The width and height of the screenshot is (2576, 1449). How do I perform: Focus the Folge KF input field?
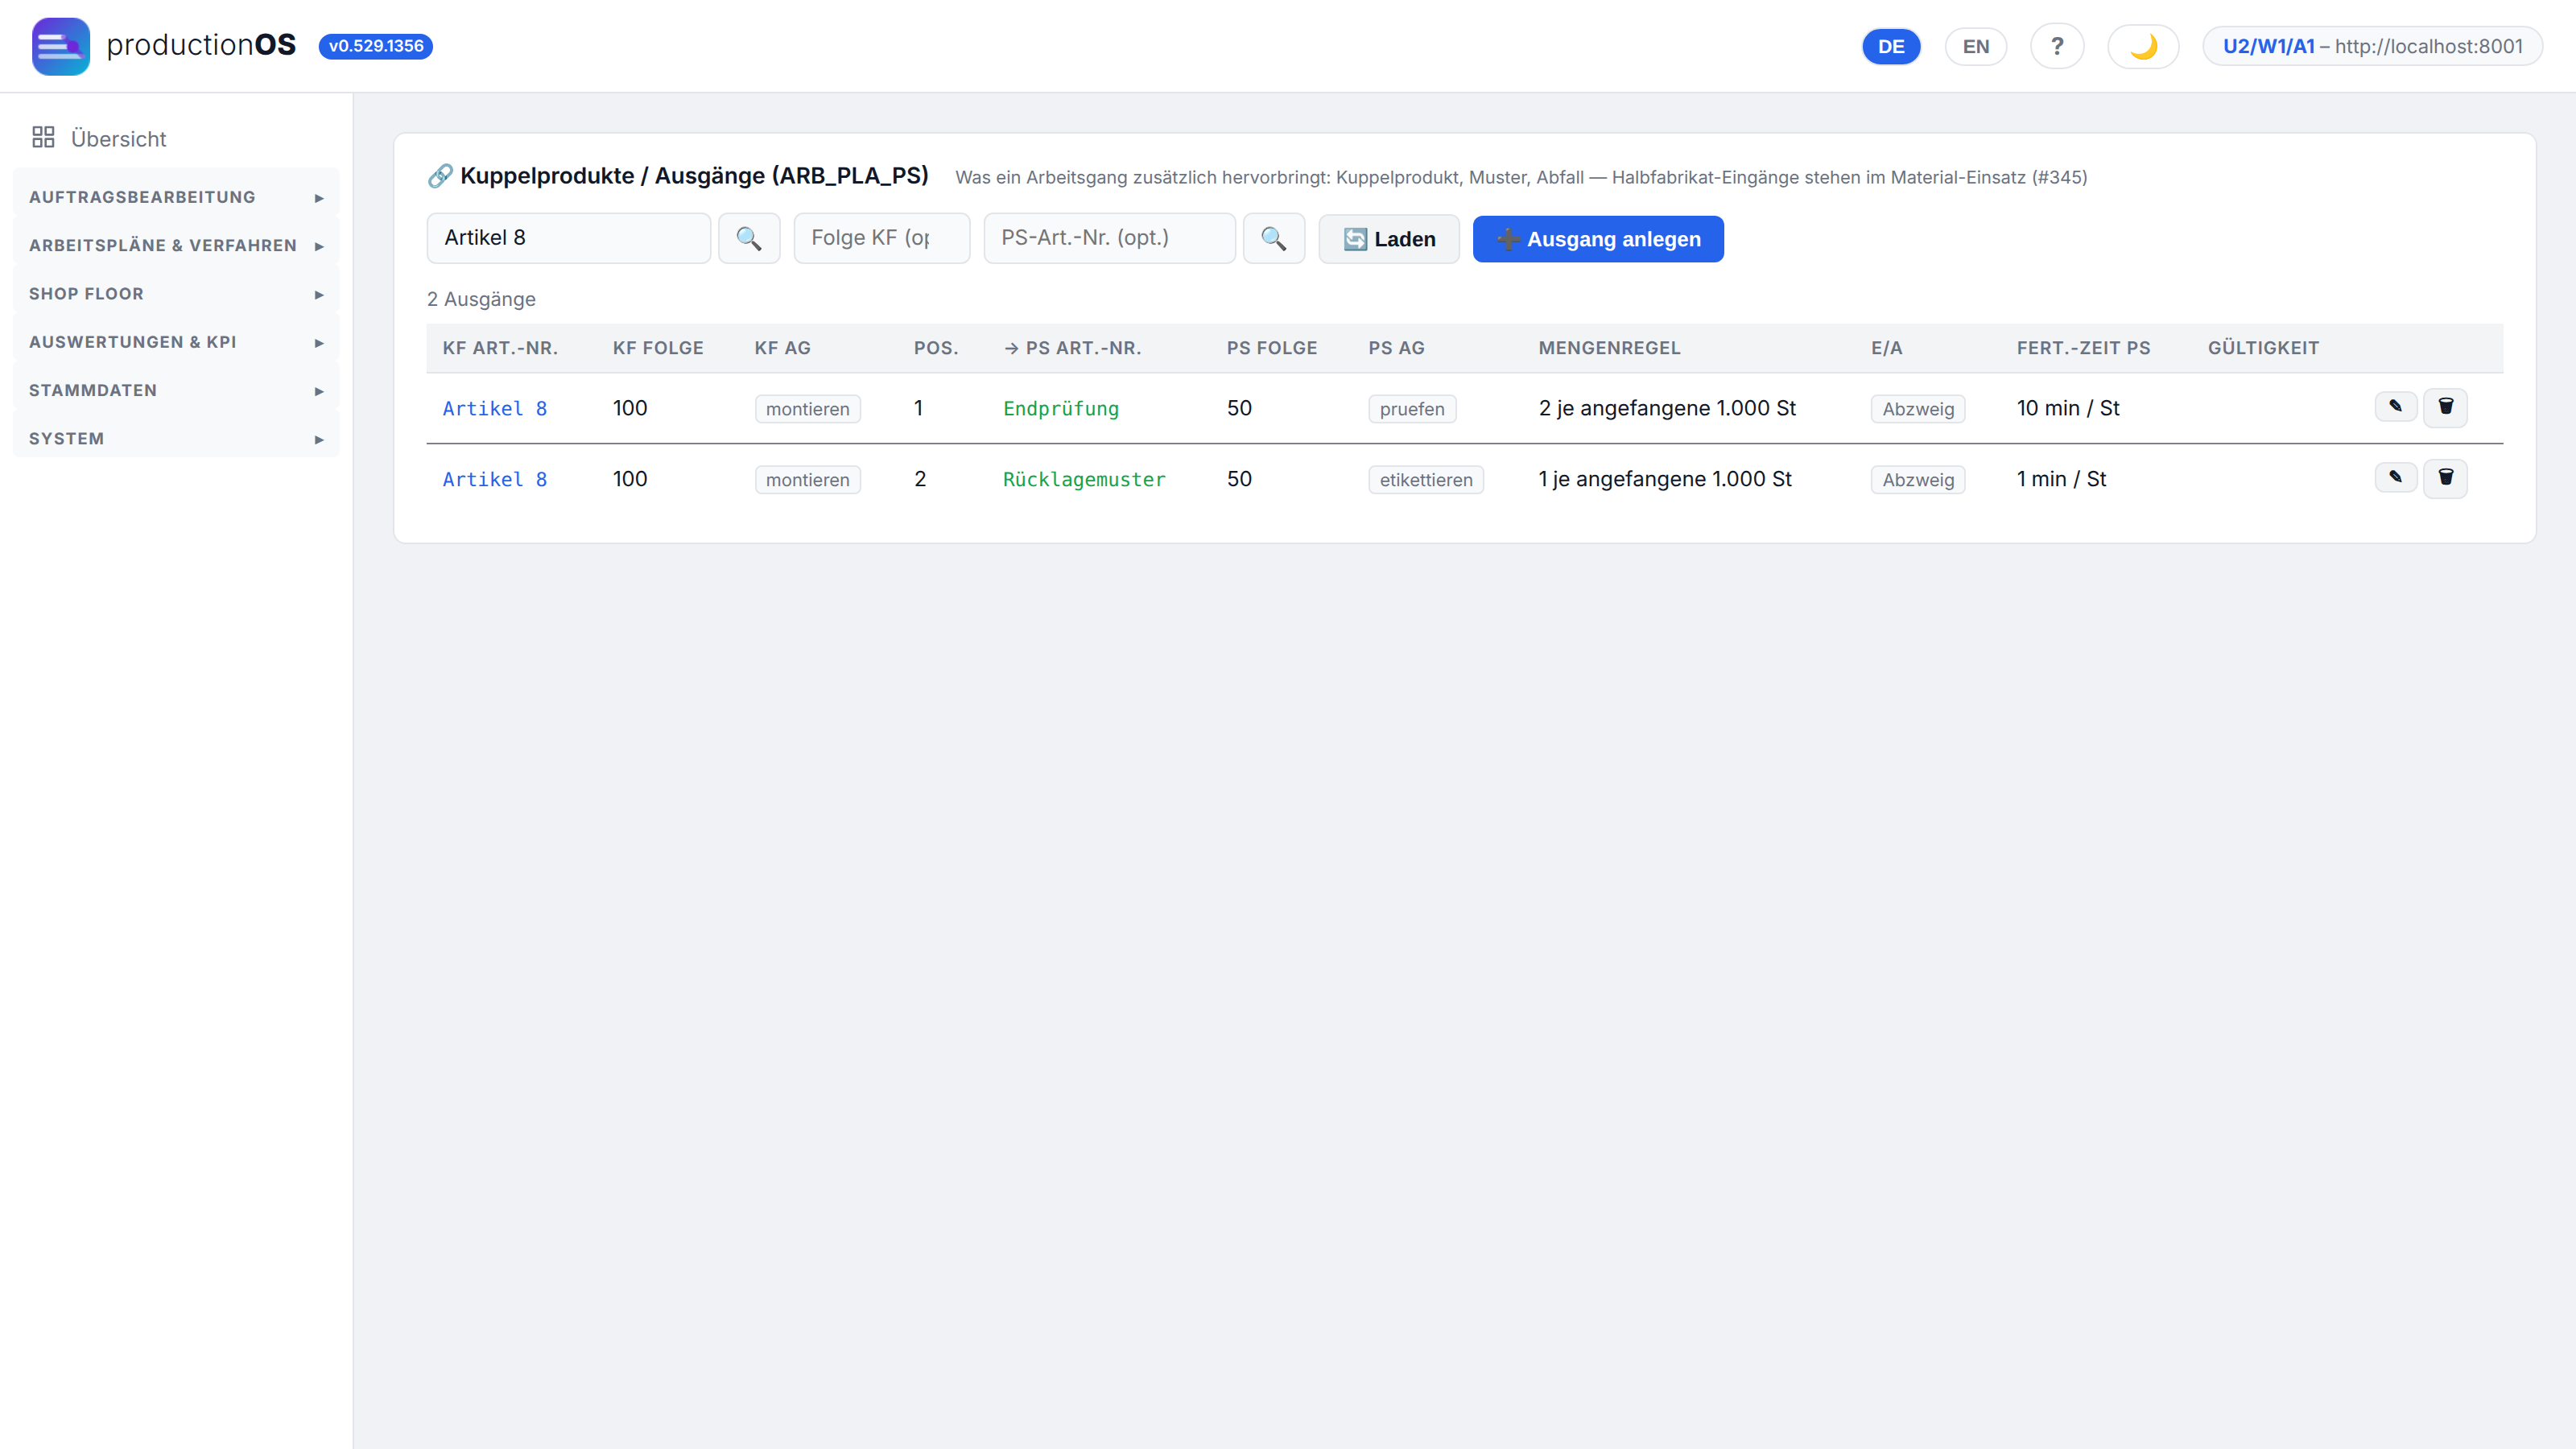tap(881, 238)
